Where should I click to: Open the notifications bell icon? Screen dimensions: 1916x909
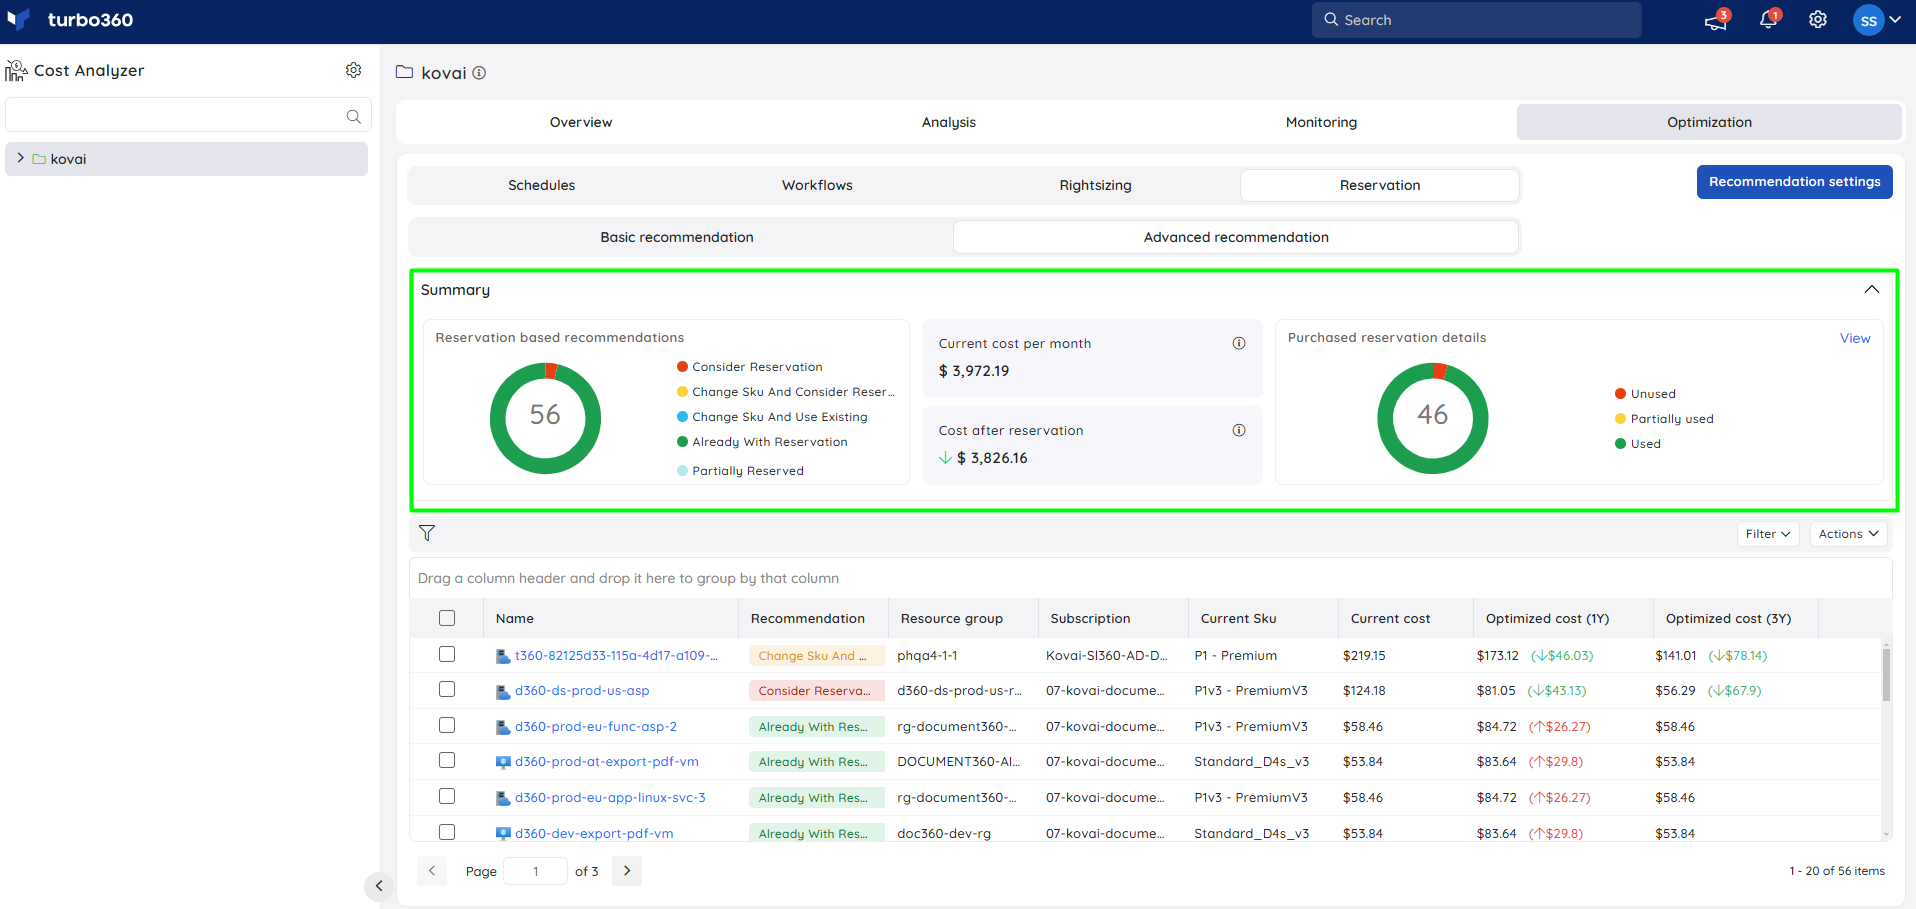(1768, 20)
